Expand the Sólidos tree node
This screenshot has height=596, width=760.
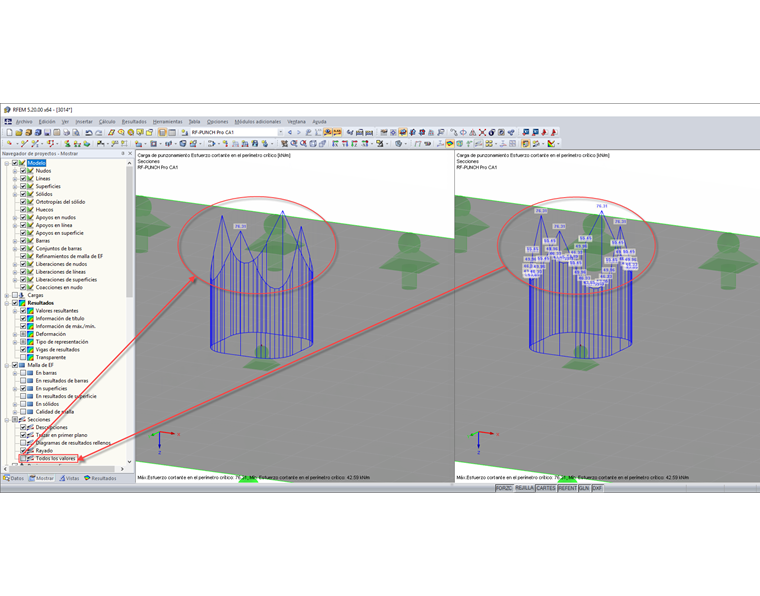click(x=15, y=194)
